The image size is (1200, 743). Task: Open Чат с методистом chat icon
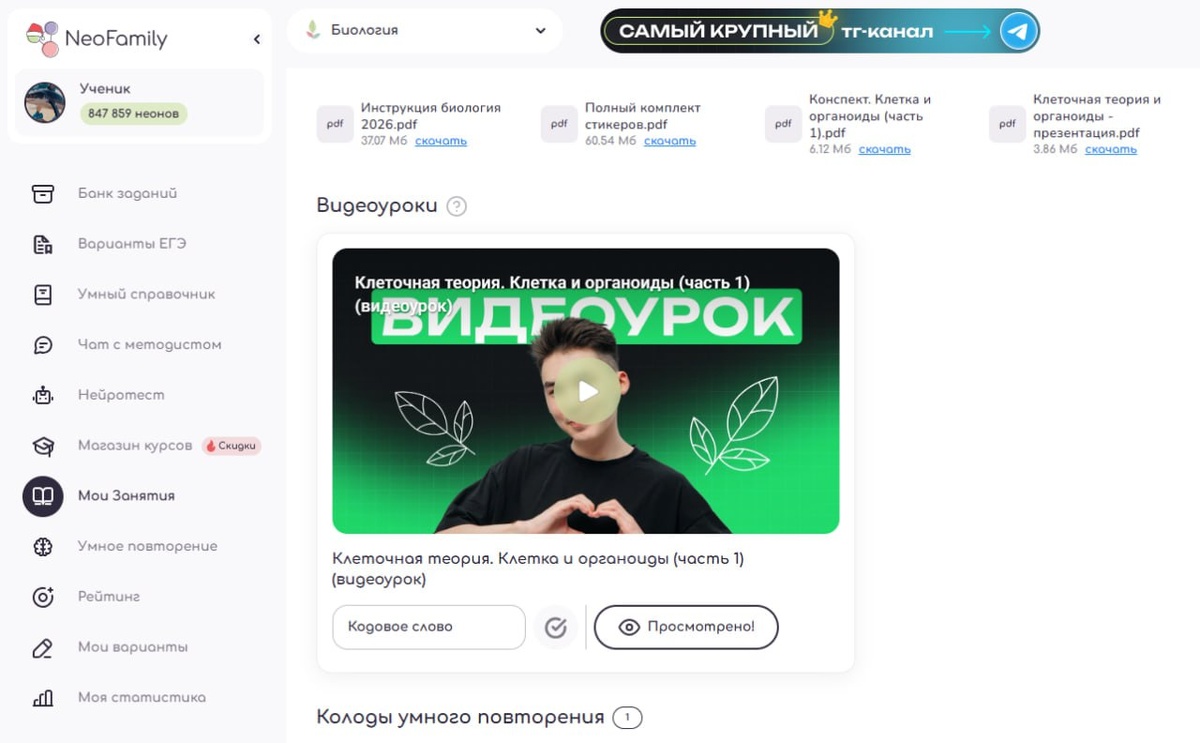43,345
